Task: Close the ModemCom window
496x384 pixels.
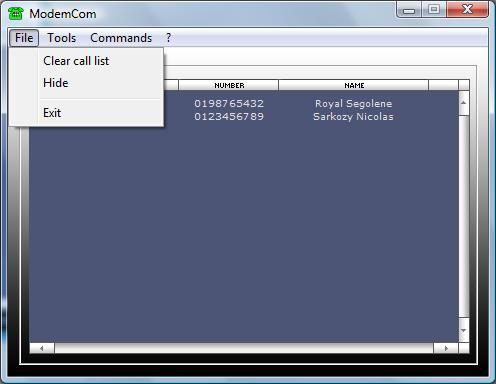Action: tap(467, 9)
